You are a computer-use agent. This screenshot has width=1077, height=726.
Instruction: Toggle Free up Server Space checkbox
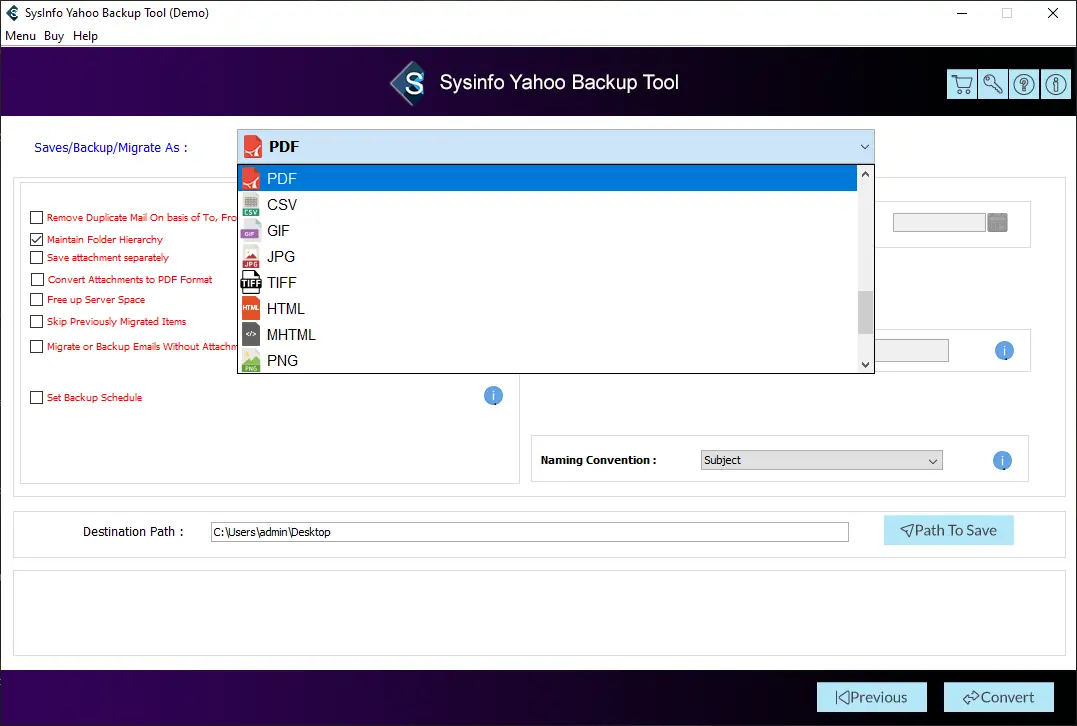click(x=37, y=300)
